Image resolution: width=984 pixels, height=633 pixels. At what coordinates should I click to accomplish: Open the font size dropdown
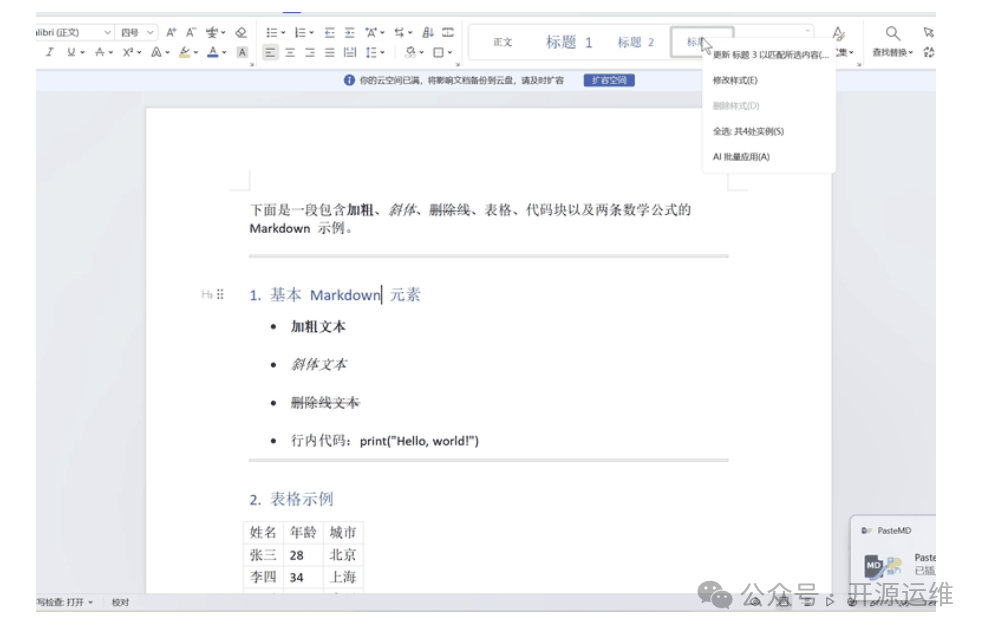(150, 31)
